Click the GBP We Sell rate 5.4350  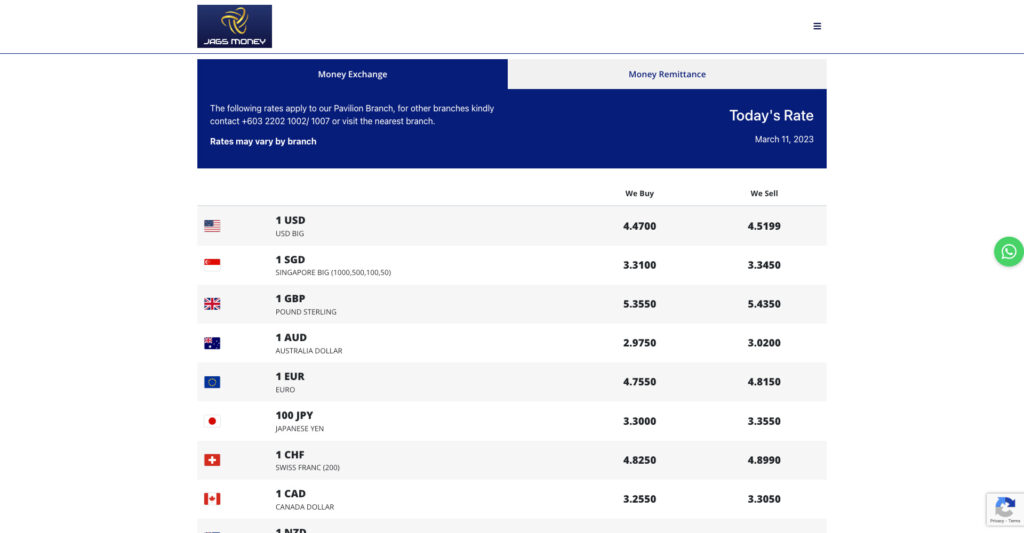point(764,304)
